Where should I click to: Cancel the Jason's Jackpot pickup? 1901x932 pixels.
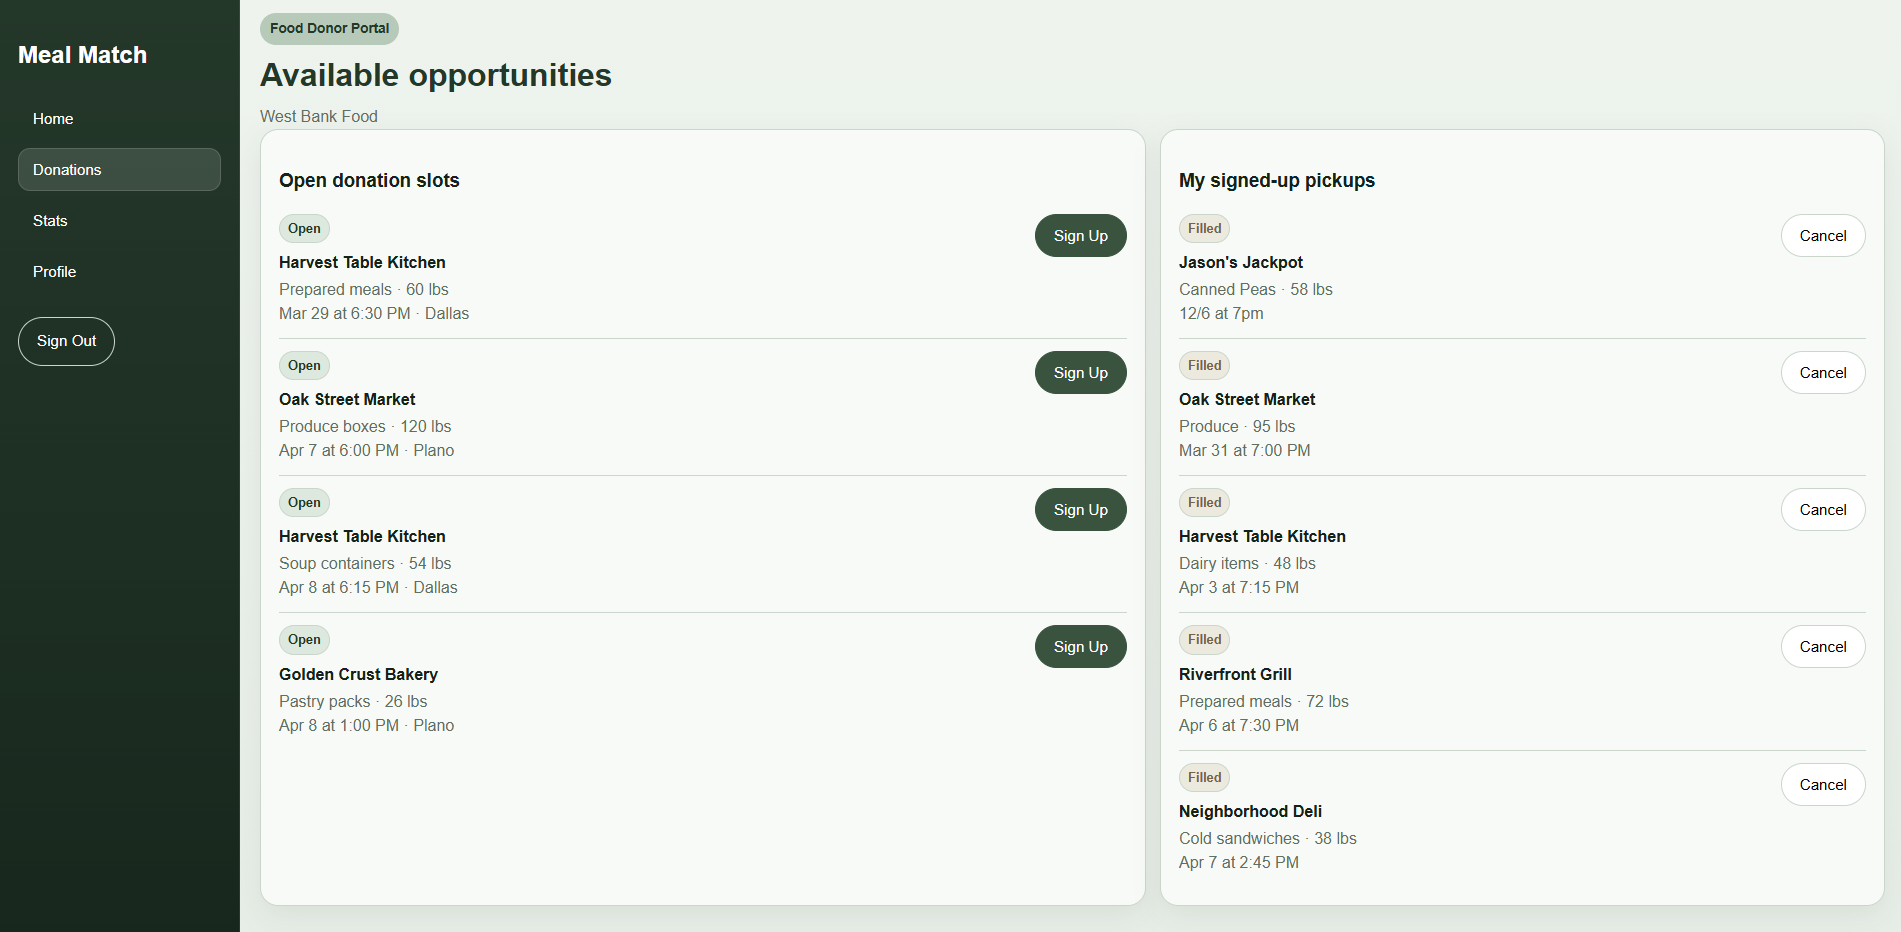point(1822,236)
